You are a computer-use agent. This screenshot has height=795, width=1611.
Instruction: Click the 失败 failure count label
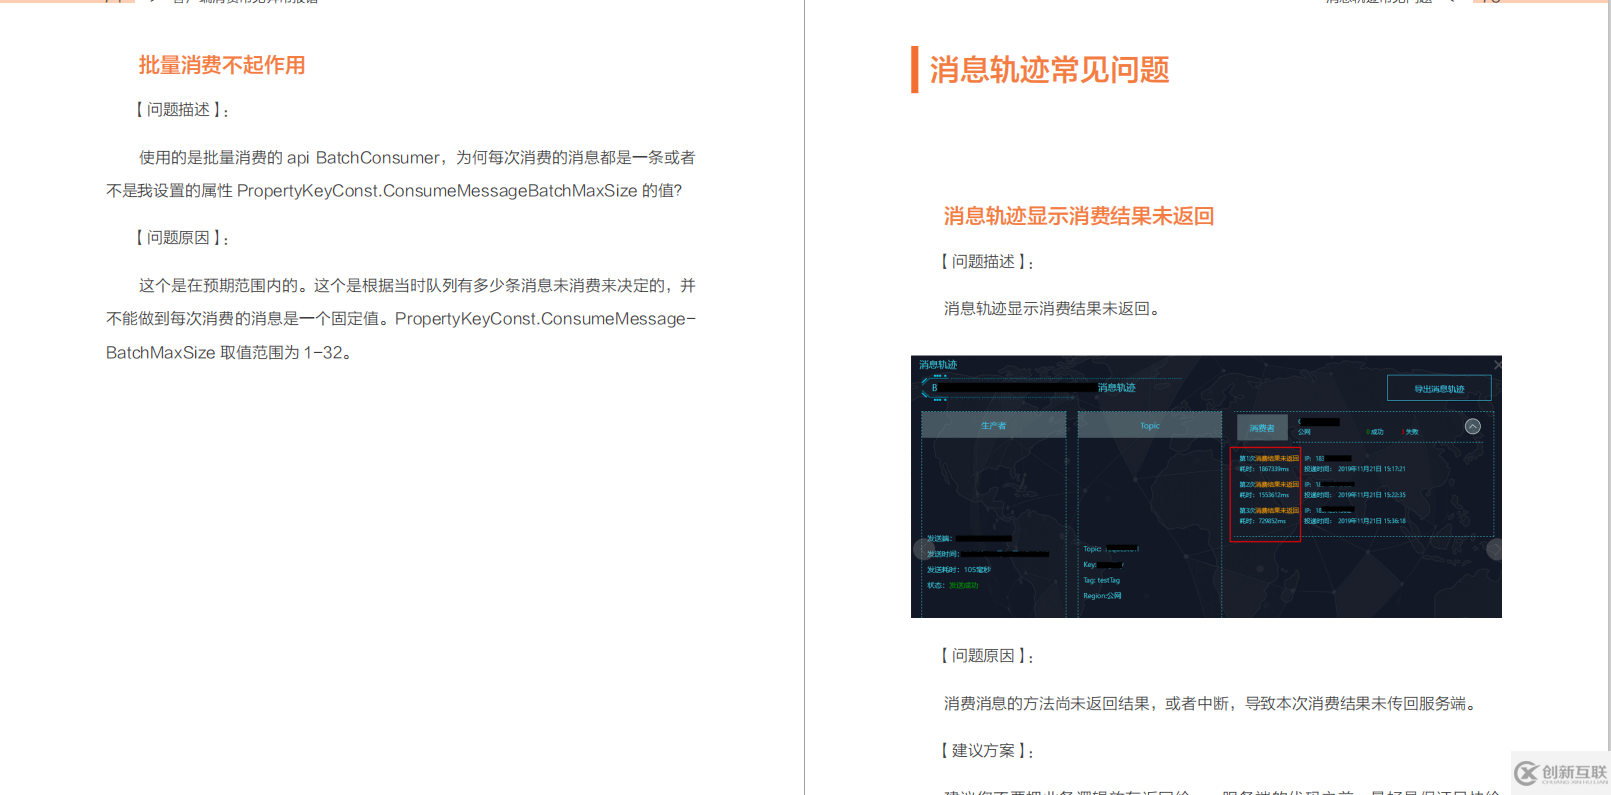[x=1412, y=432]
